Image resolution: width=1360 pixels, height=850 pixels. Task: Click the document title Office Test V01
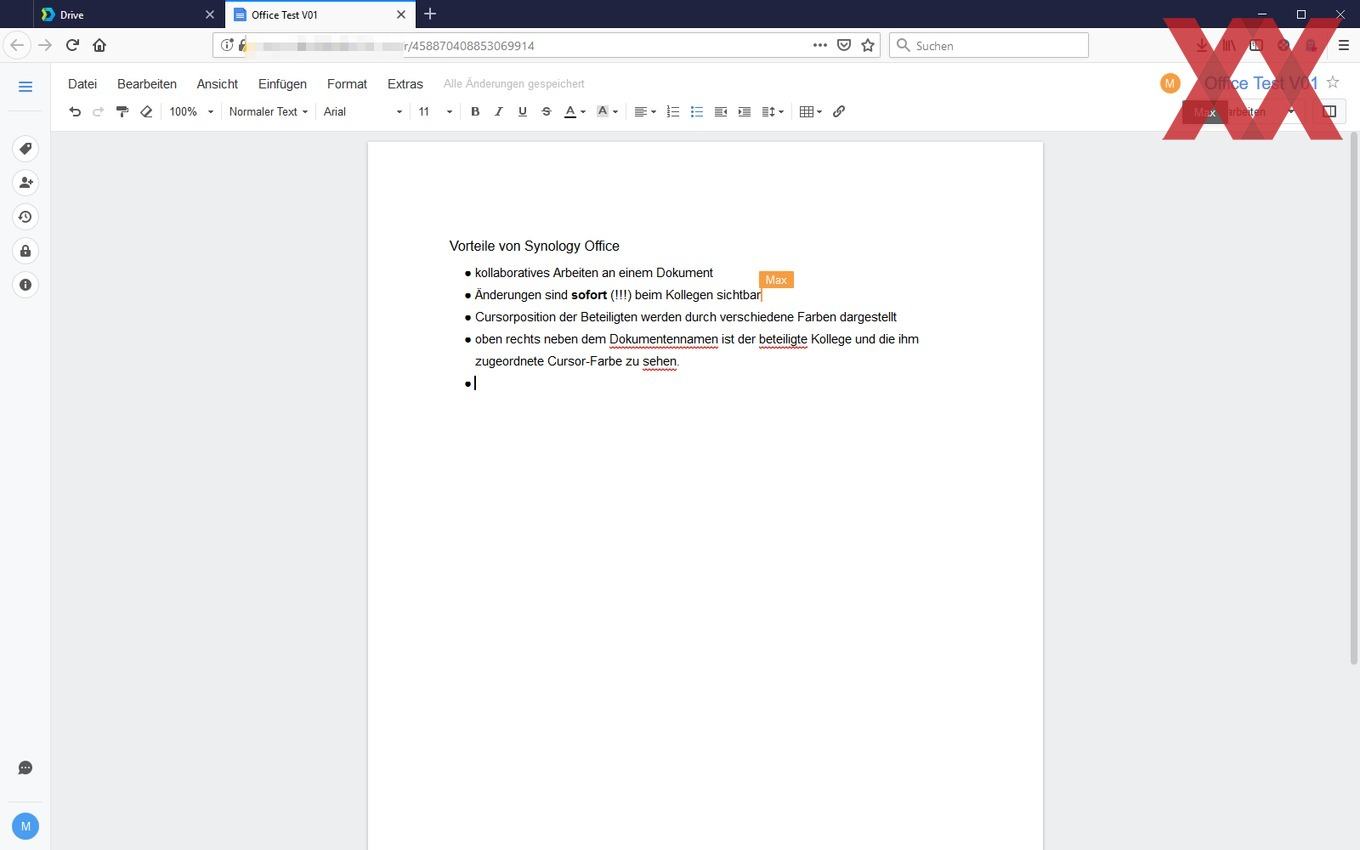(x=1261, y=83)
